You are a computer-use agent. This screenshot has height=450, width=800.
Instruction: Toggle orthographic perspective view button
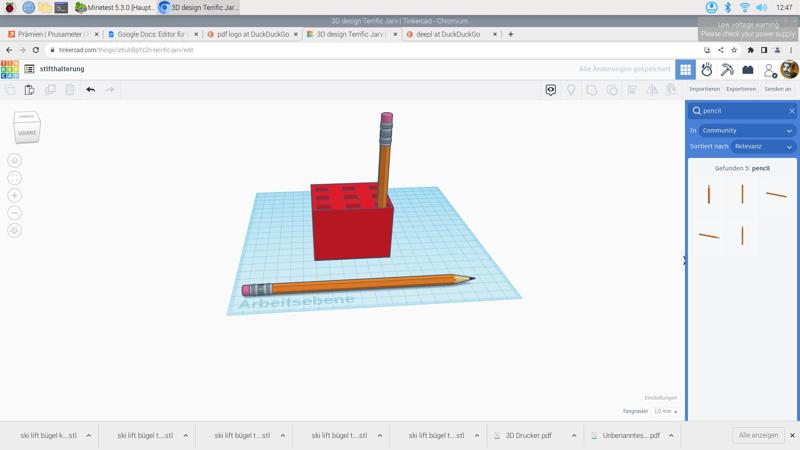pyautogui.click(x=14, y=231)
